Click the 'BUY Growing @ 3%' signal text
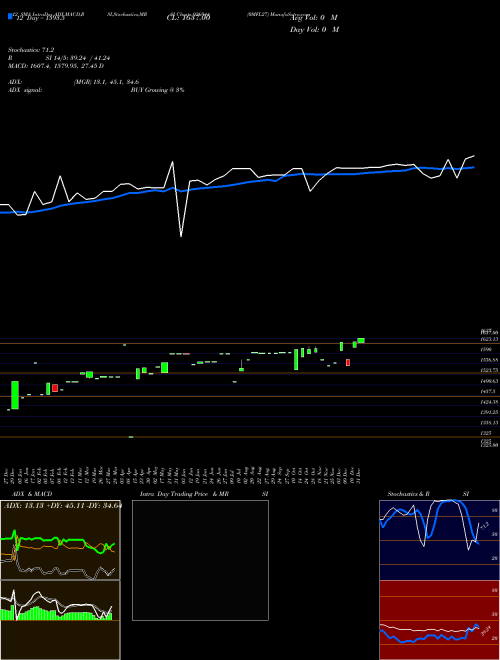The height and width of the screenshot is (660, 500). 157,90
